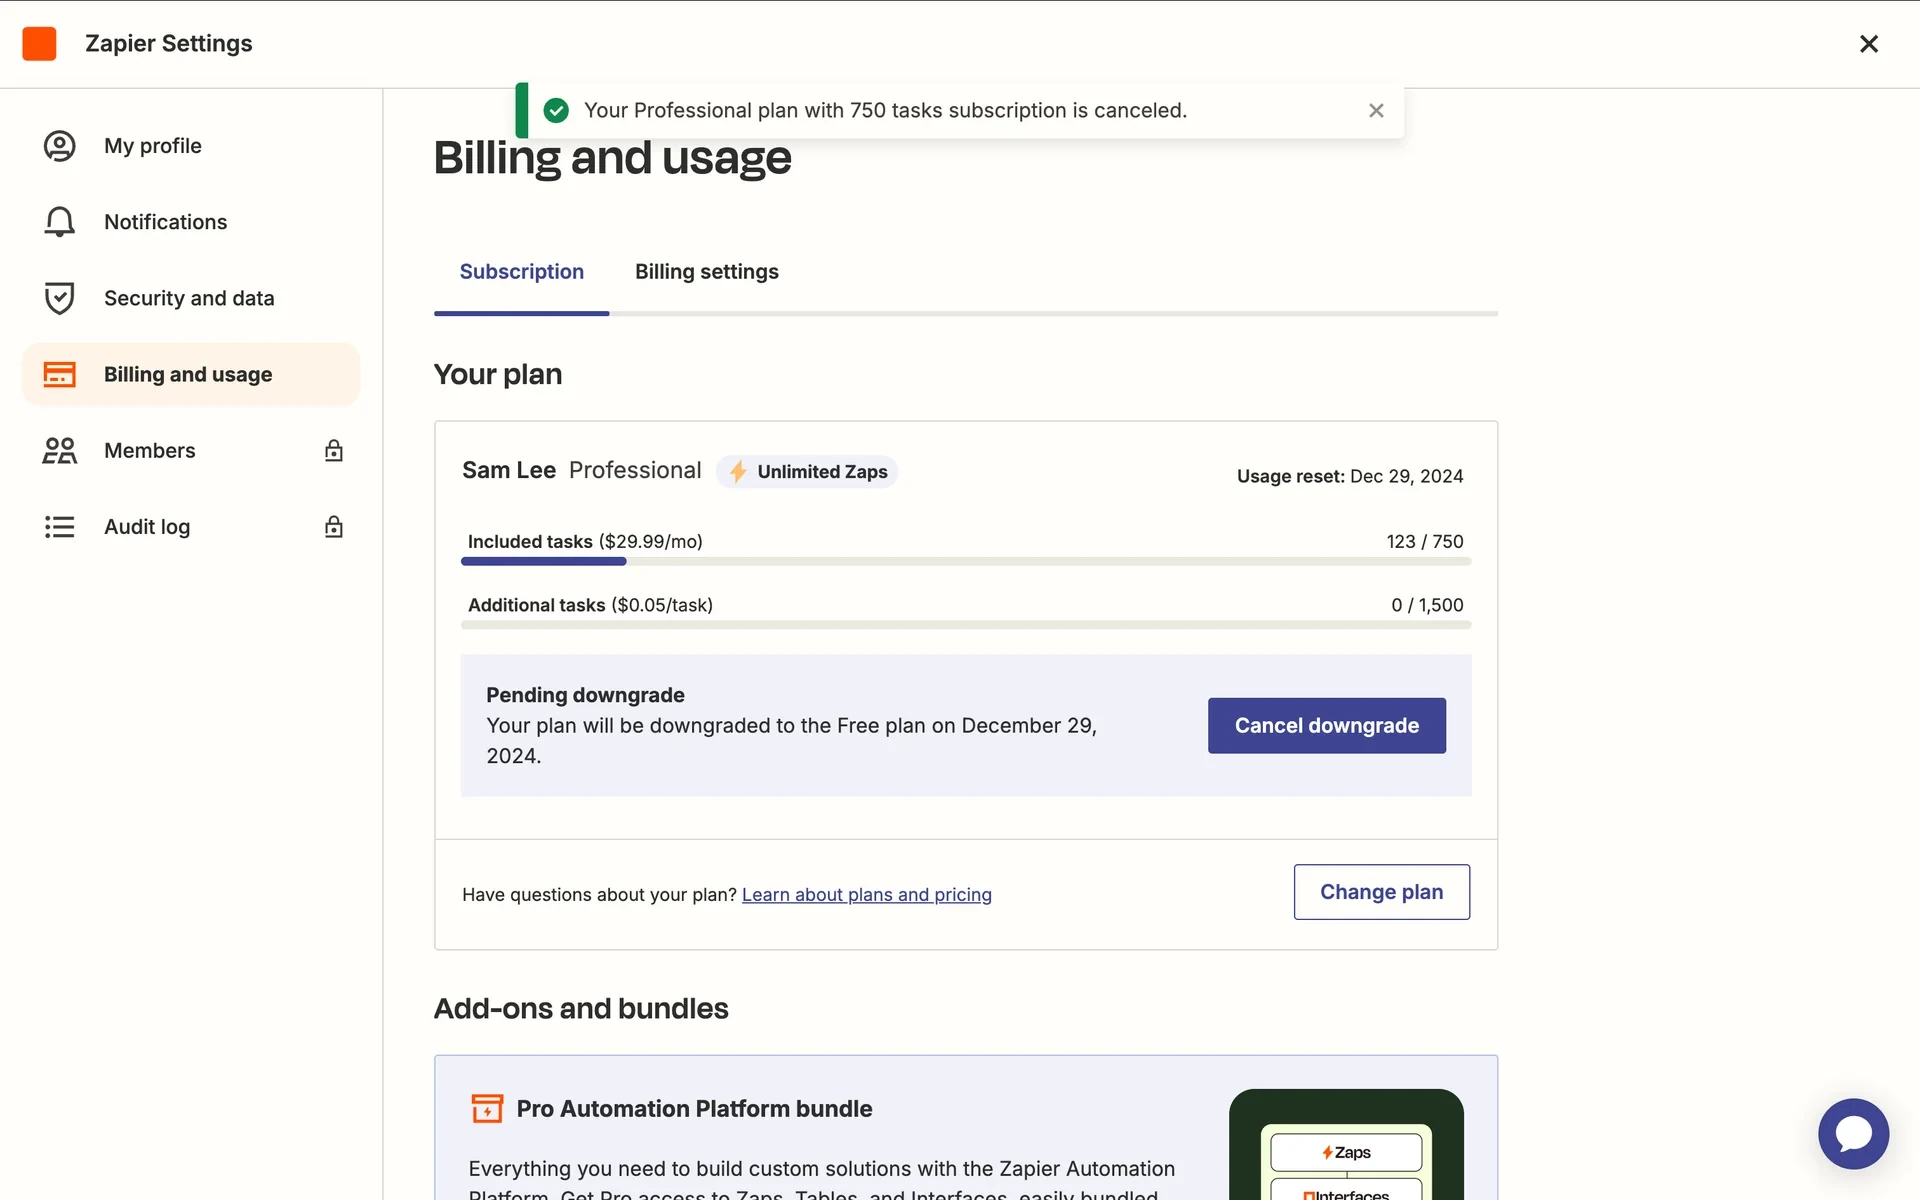Click the 0 / 1,500 additional task count
This screenshot has height=1200, width=1920.
tap(1427, 605)
